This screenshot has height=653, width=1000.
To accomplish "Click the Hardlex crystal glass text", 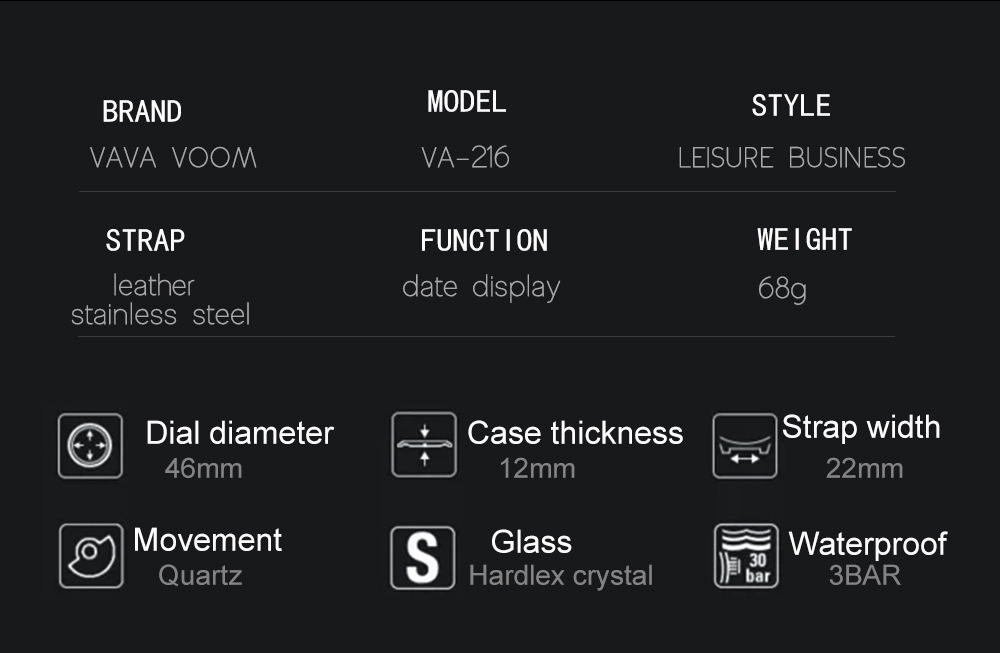I will (x=561, y=576).
